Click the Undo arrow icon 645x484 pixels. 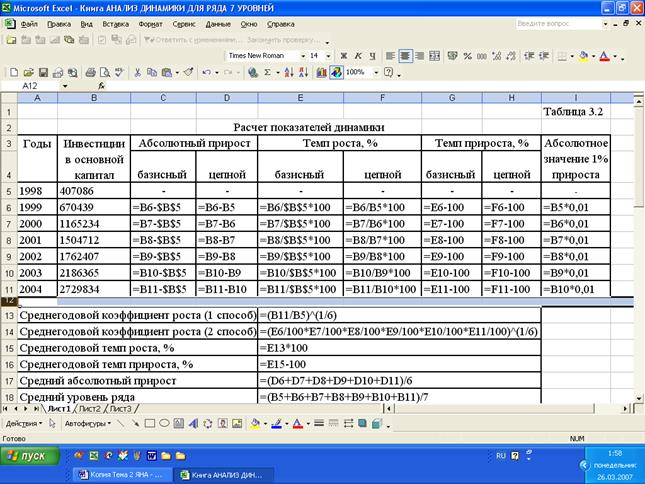pos(206,73)
